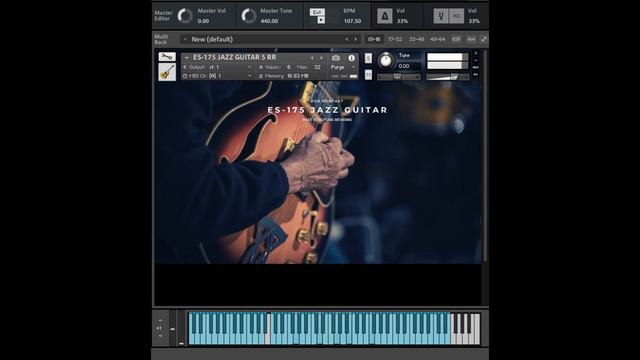
Task: Open the Purge dropdown menu
Action: [343, 67]
